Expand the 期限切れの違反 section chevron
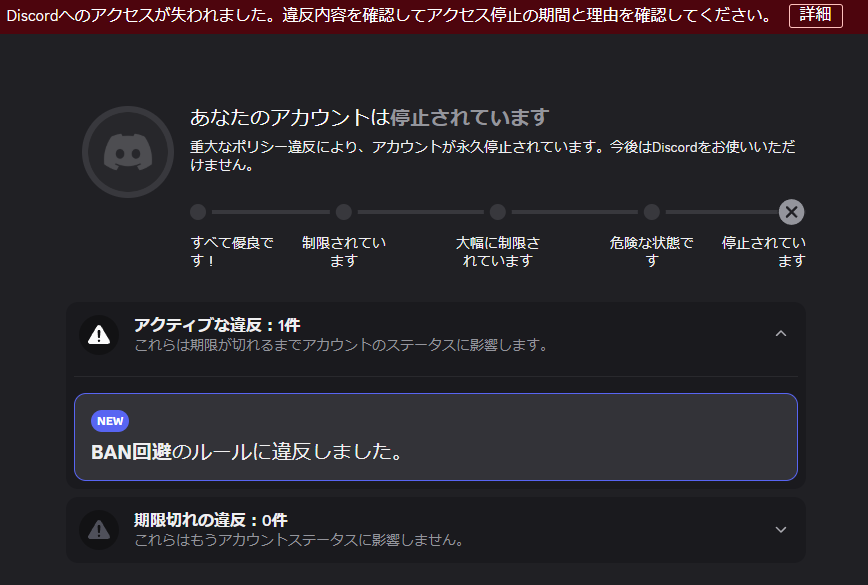Viewport: 868px width, 585px height. tap(781, 530)
